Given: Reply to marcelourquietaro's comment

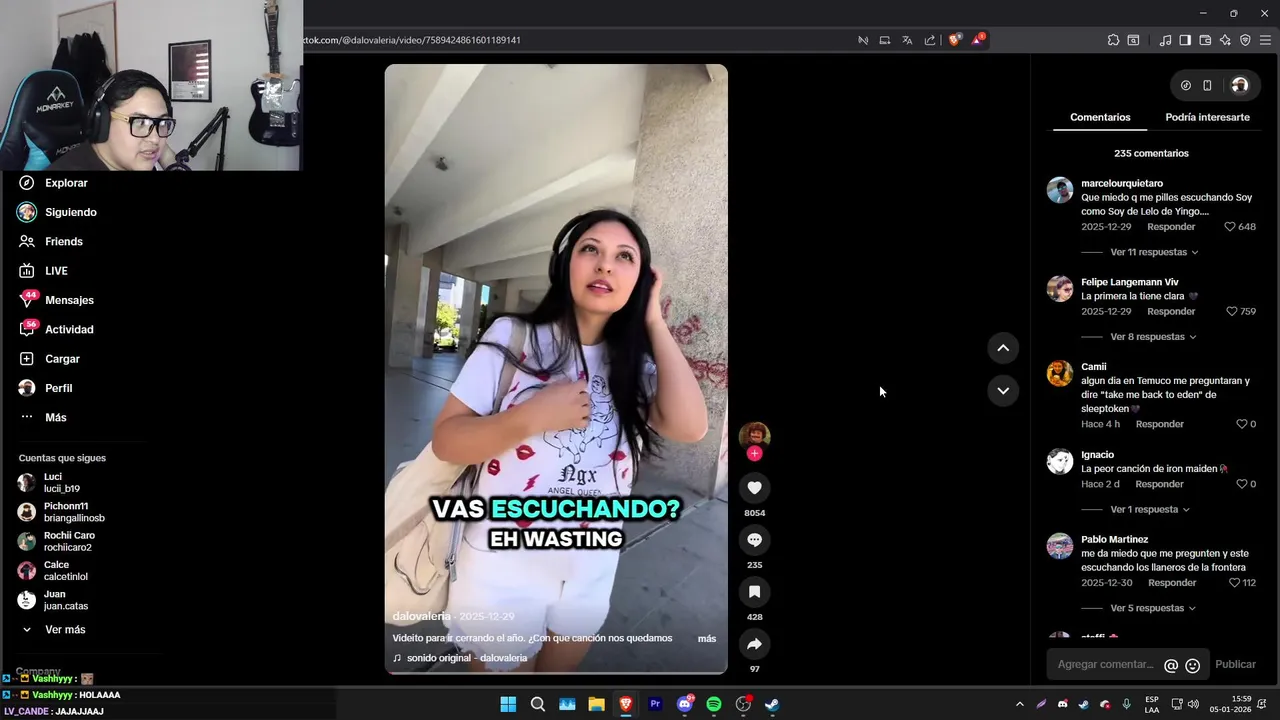Looking at the screenshot, I should pyautogui.click(x=1171, y=227).
